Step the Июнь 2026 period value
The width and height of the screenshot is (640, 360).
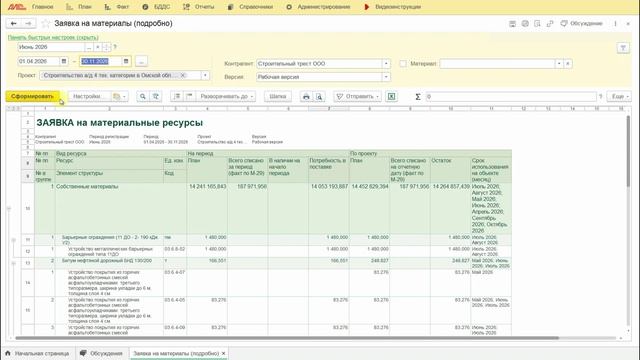[106, 47]
